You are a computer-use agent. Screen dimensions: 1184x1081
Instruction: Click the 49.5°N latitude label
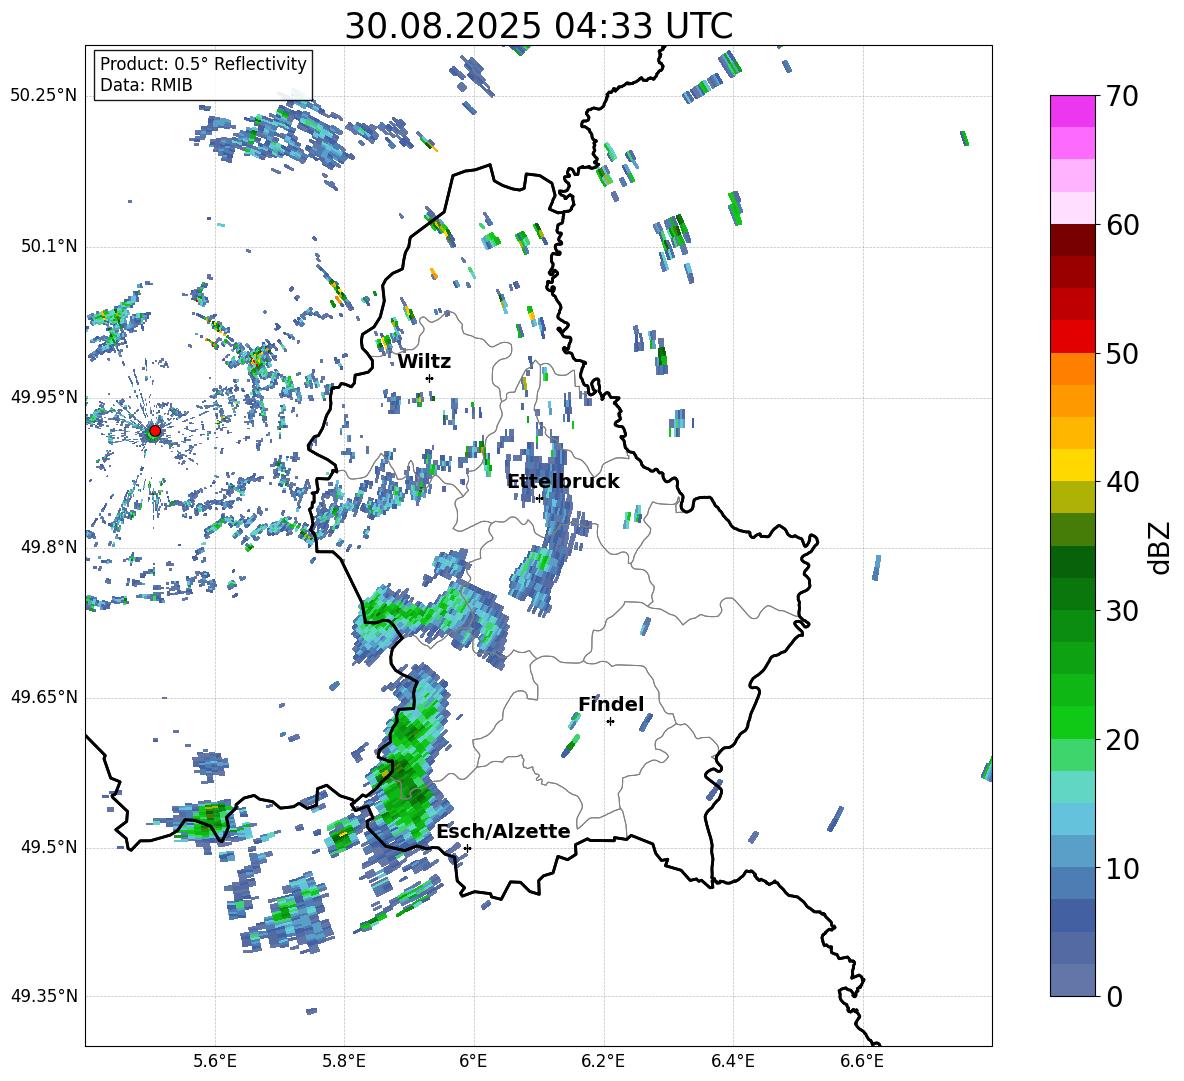tap(48, 847)
